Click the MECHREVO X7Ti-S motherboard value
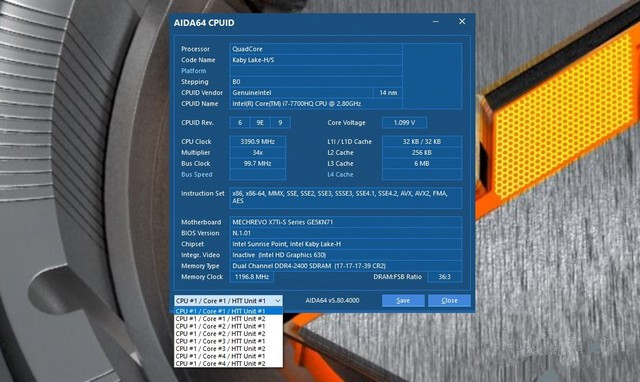 [x=345, y=222]
